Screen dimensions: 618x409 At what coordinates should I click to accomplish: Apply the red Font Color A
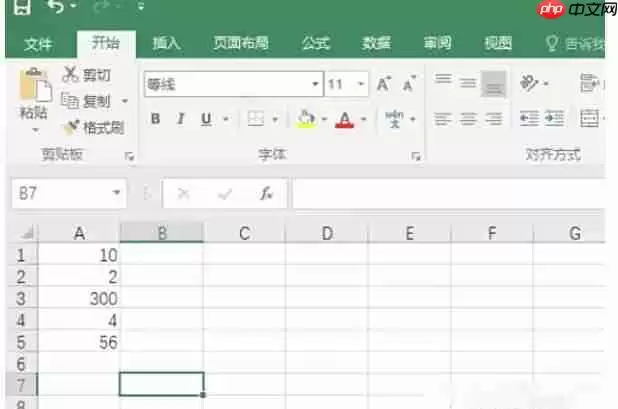click(344, 119)
